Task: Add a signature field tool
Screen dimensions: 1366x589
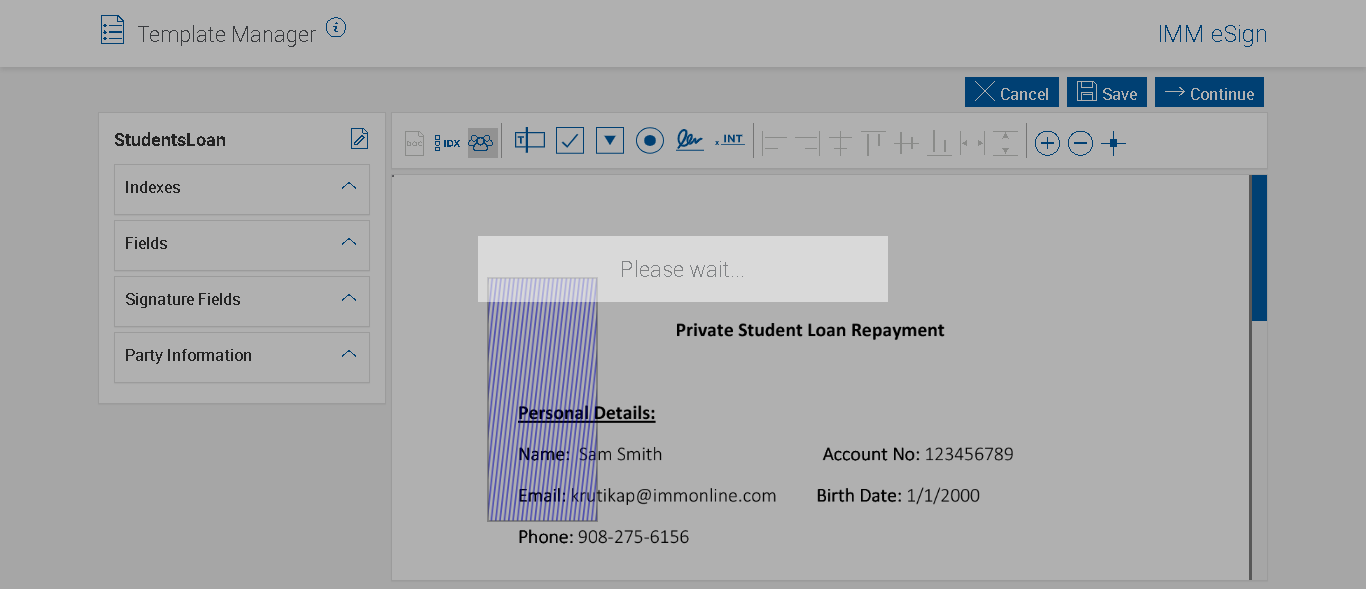Action: [690, 140]
